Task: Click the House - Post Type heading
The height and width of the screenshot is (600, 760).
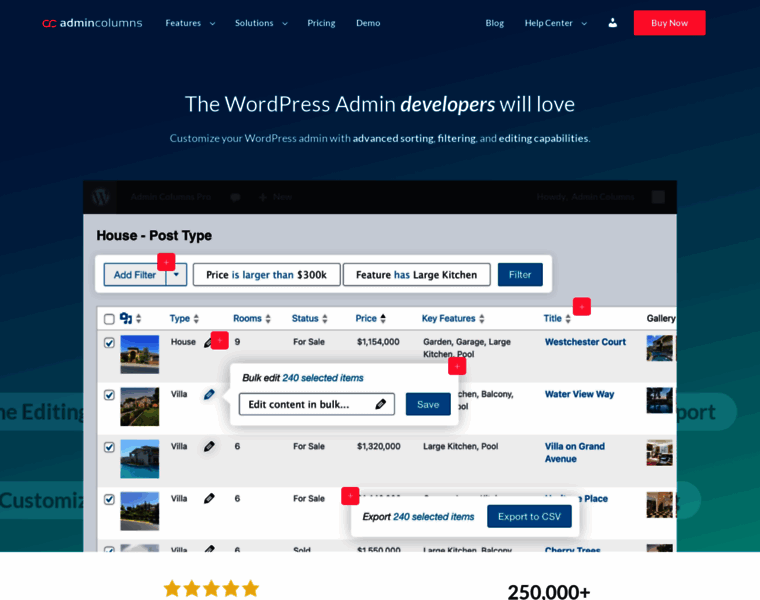Action: (154, 236)
